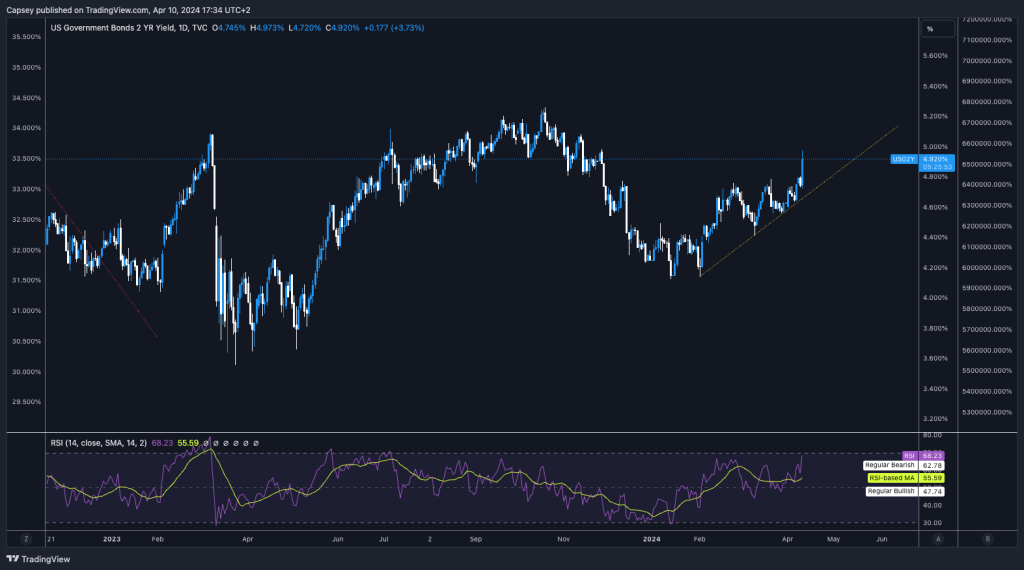Click the 2023 marker on time axis
This screenshot has height=570, width=1024.
tap(111, 538)
